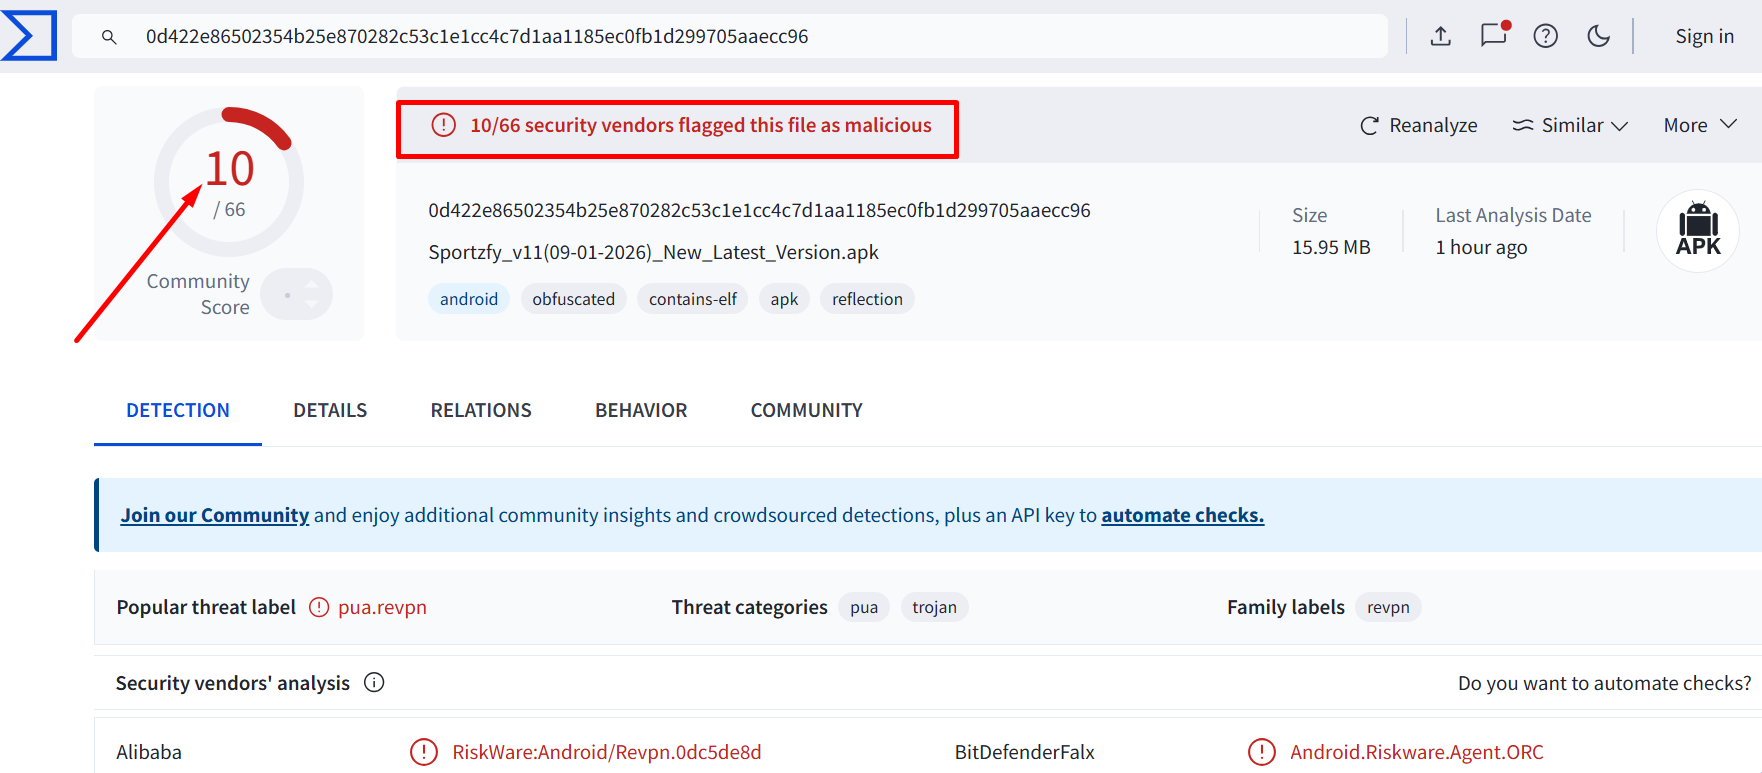Viewport: 1762px width, 773px height.
Task: Open the VirusTotal home logo
Action: click(x=28, y=36)
